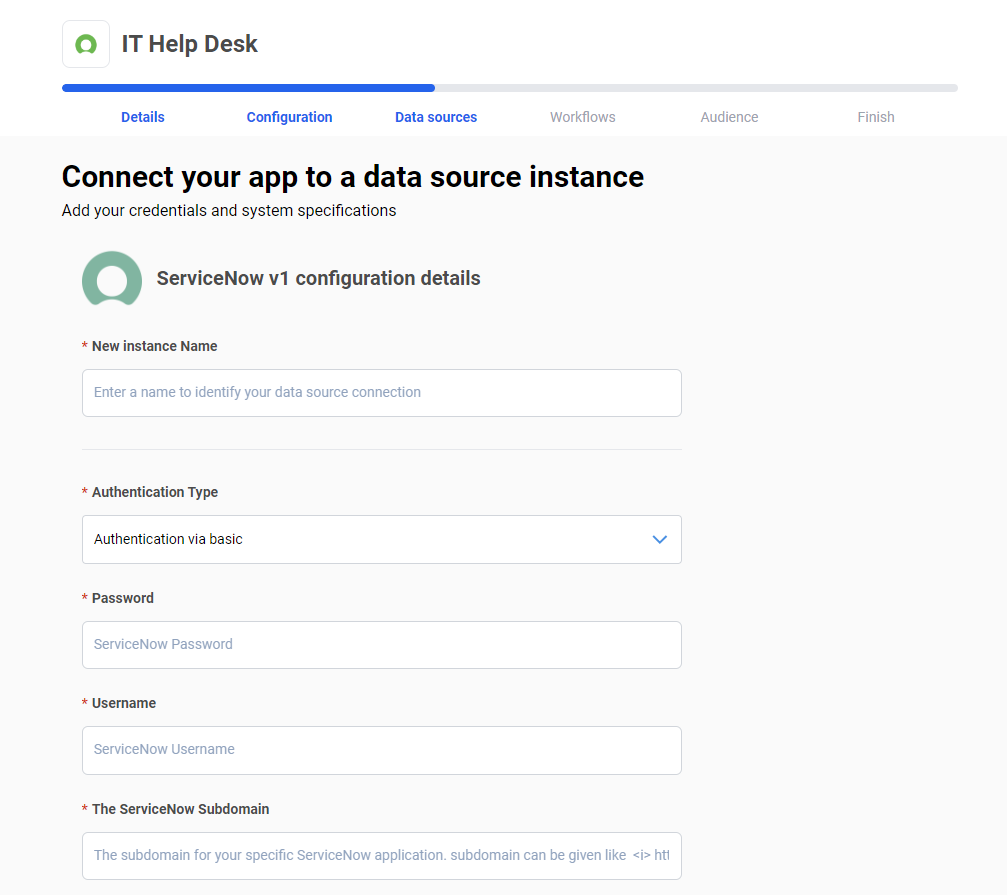Click the 'New instance Name' label
The height and width of the screenshot is (895, 1007).
pos(154,346)
